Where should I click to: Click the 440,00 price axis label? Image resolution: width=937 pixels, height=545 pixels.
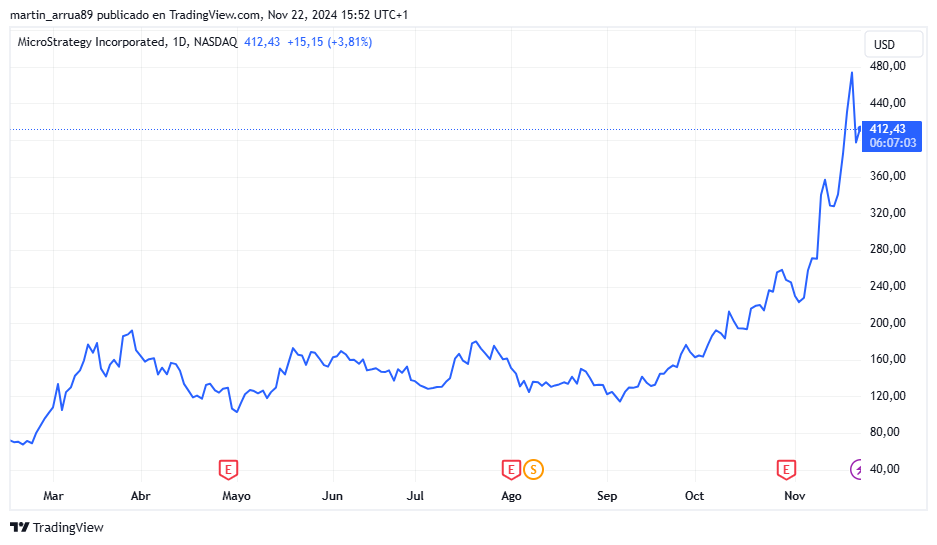click(887, 103)
